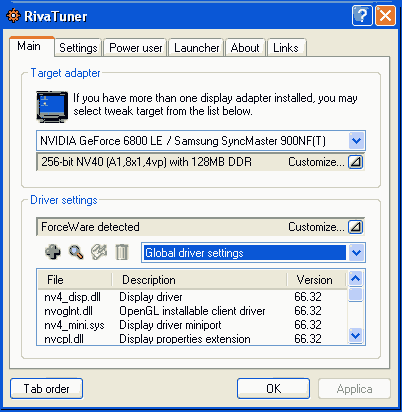The width and height of the screenshot is (402, 412).
Task: Open Customize arrow for ForceWare detected row
Action: [x=355, y=227]
